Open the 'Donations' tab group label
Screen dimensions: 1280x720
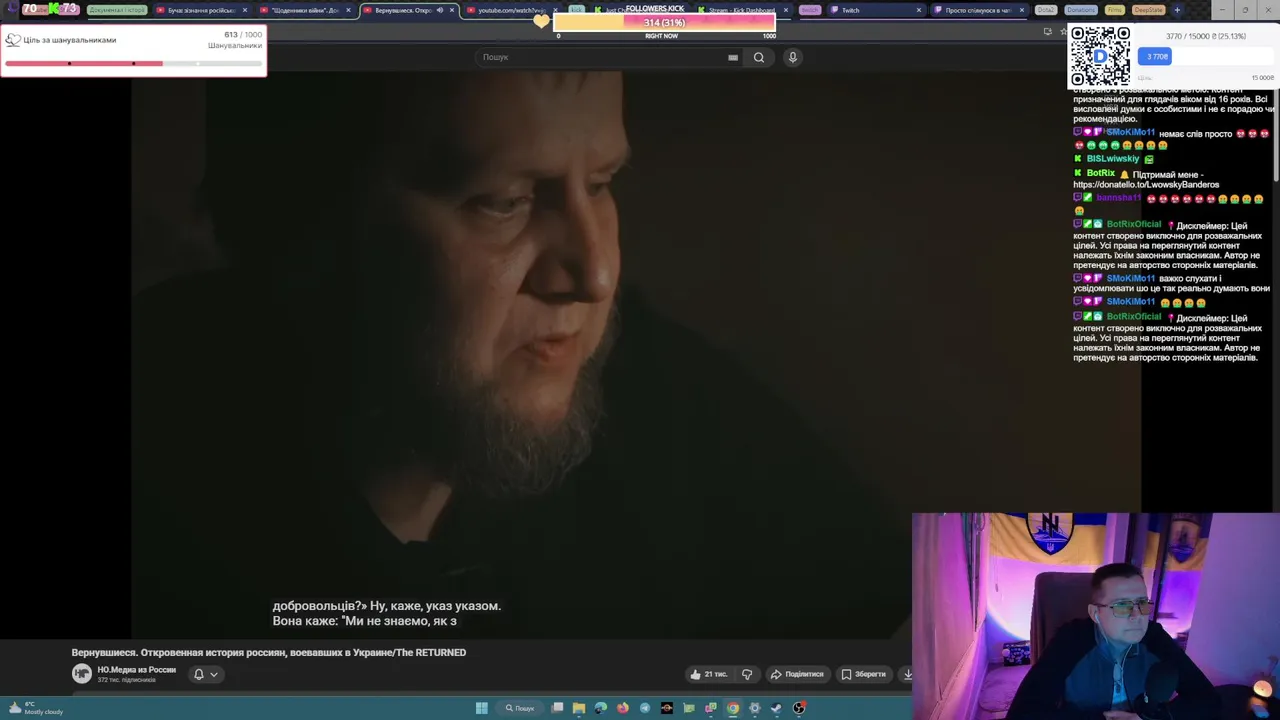1081,10
